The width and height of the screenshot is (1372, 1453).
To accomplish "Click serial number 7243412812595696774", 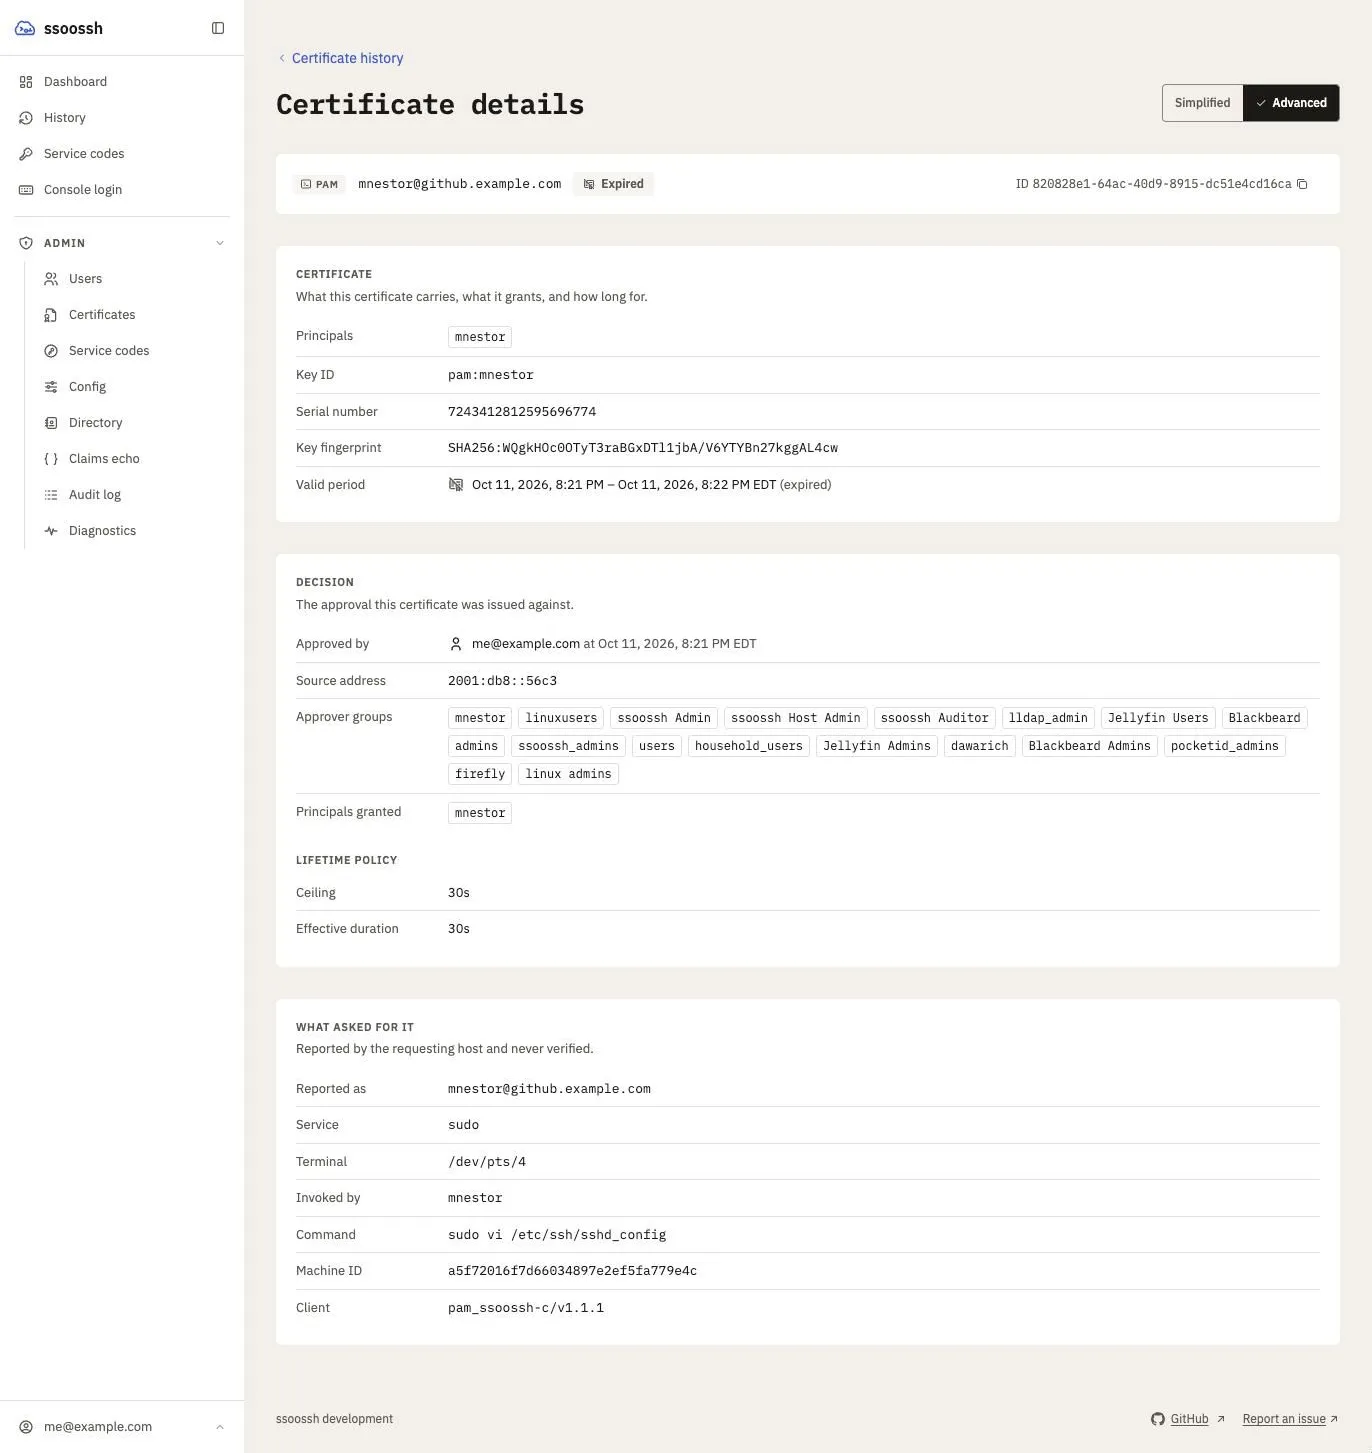I will click(x=522, y=412).
